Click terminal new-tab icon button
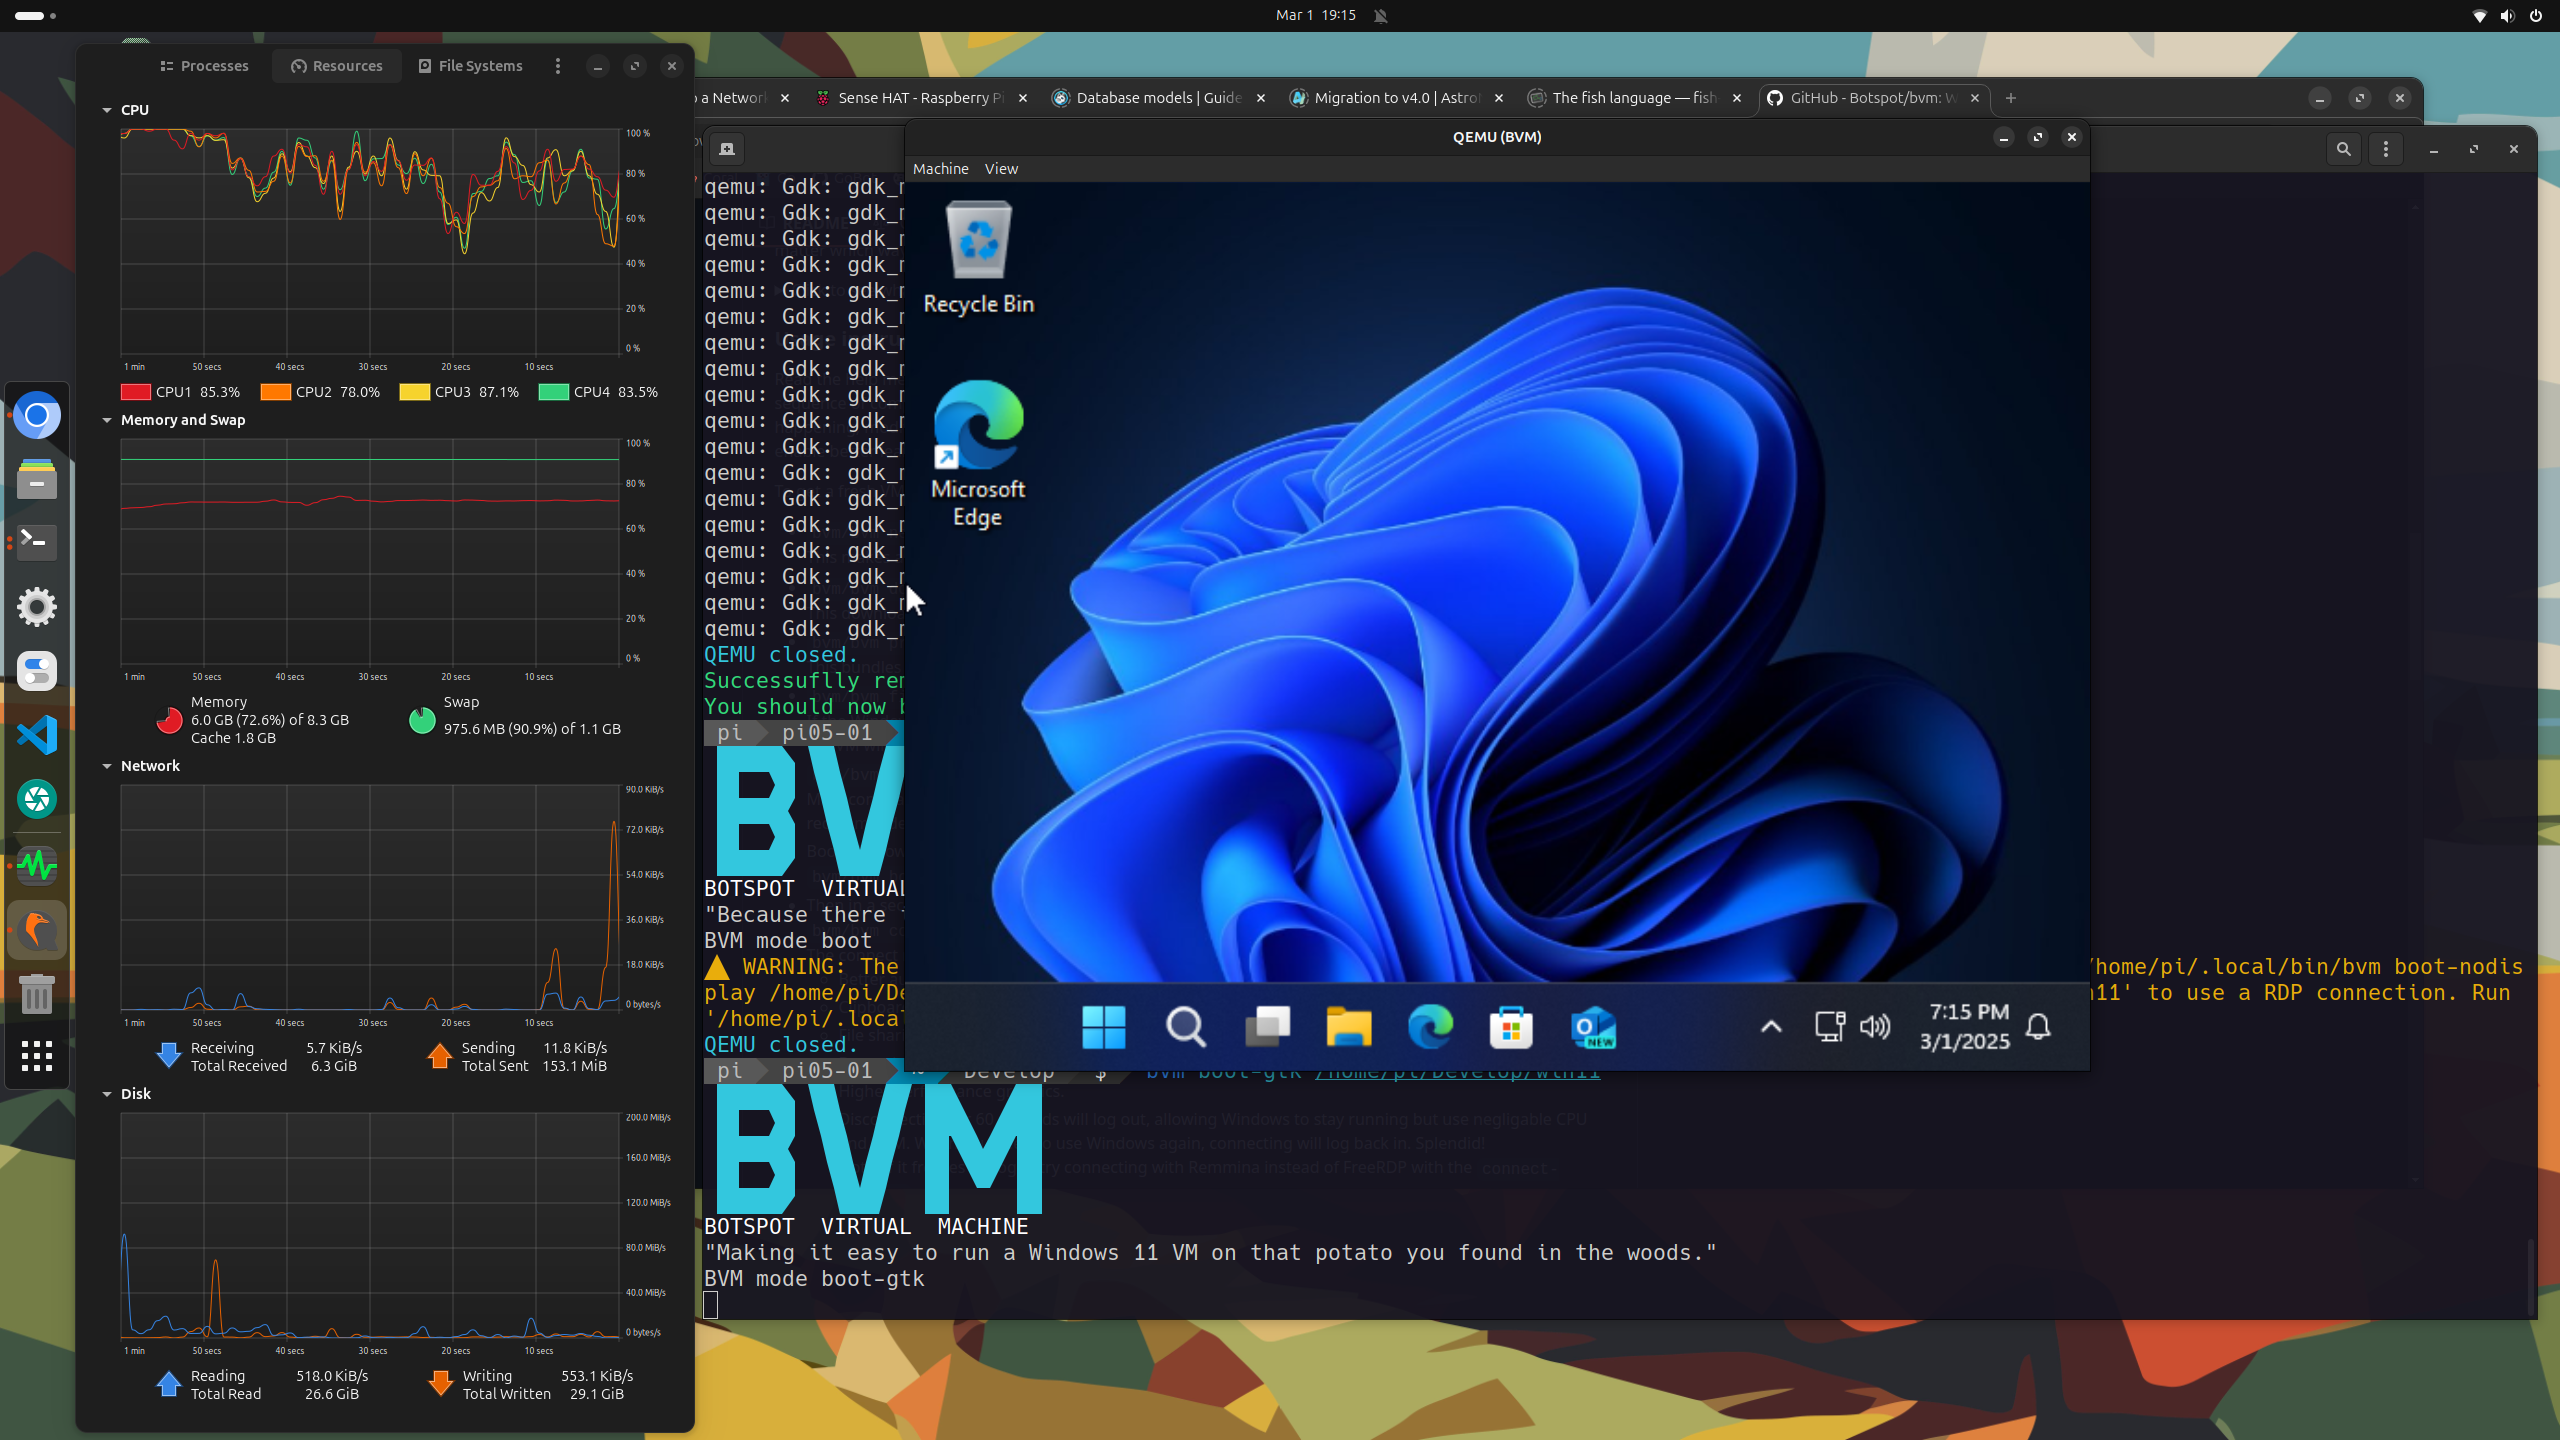The width and height of the screenshot is (2560, 1440). coord(727,149)
